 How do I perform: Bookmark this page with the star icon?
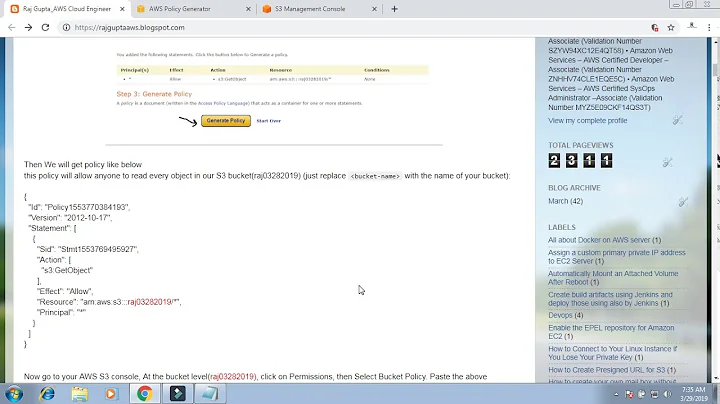(x=671, y=28)
